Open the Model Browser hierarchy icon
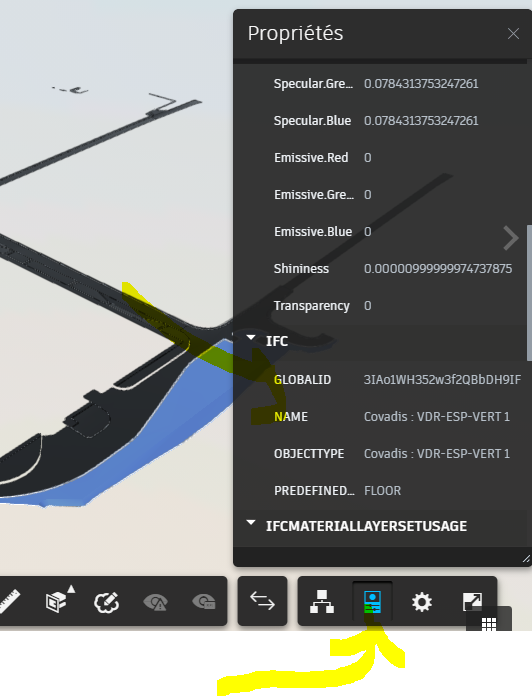Viewport: 532px width, 696px height. [322, 601]
